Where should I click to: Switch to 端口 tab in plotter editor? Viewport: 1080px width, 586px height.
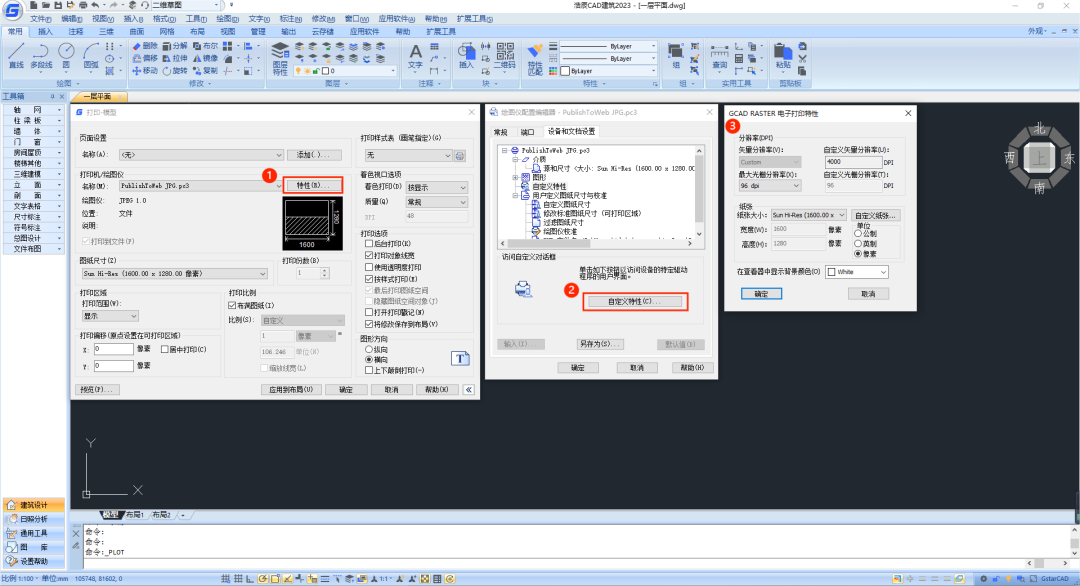pyautogui.click(x=527, y=132)
